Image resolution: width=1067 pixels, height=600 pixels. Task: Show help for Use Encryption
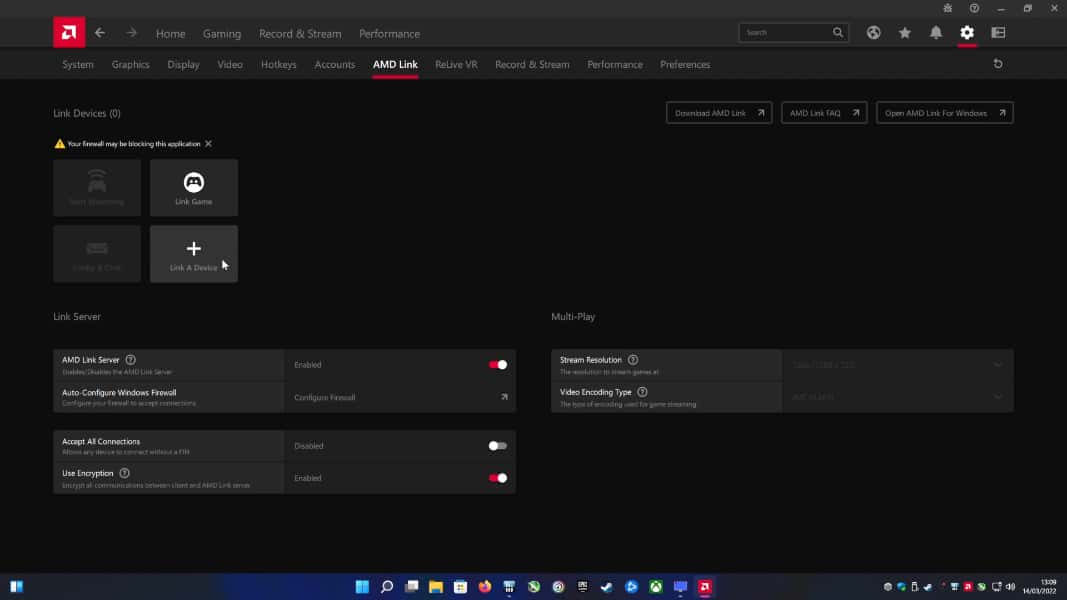(125, 473)
